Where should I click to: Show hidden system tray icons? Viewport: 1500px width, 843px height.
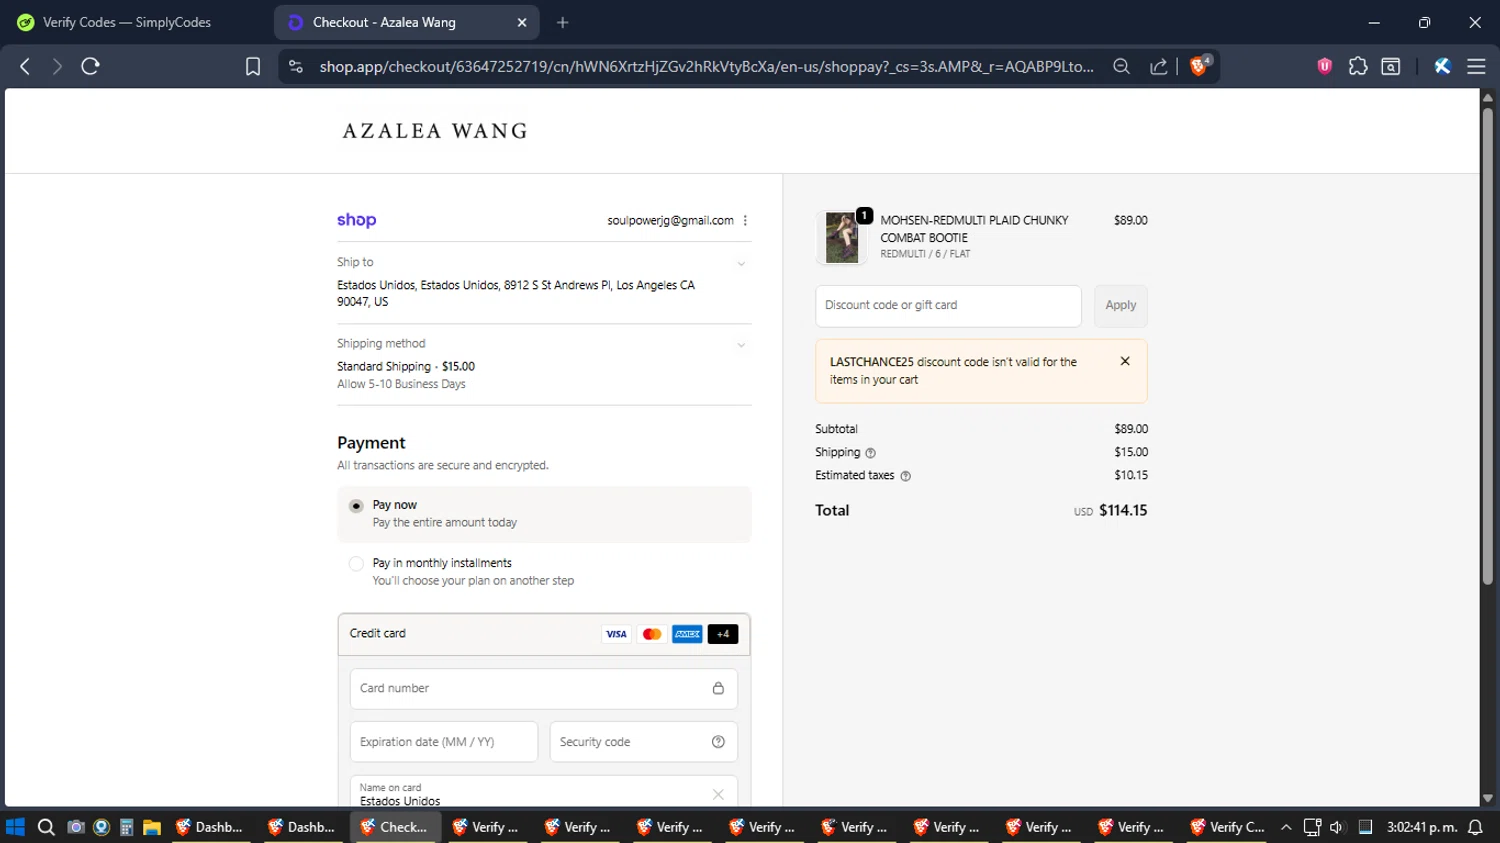(1286, 827)
